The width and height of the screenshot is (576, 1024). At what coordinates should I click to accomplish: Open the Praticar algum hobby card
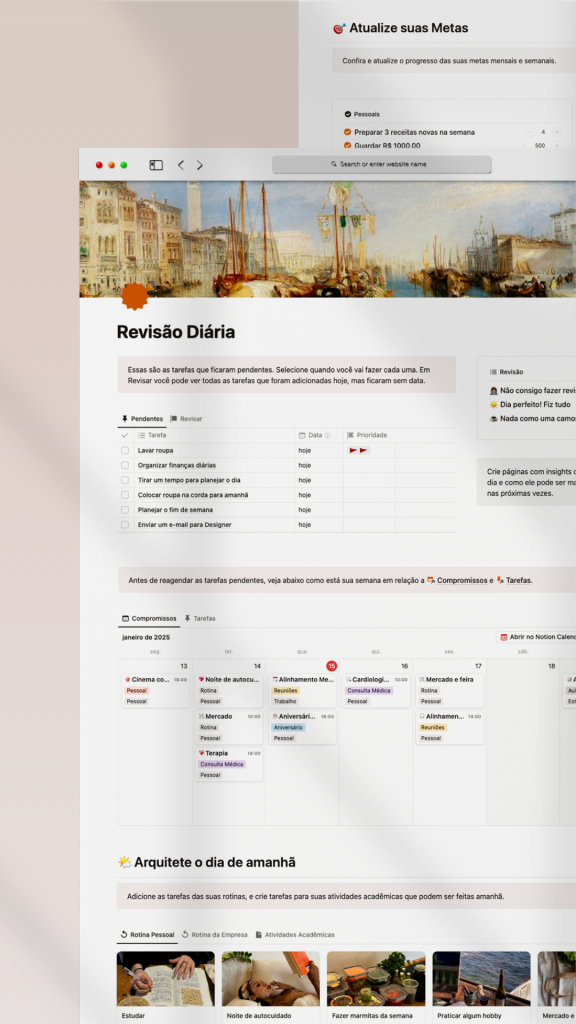click(481, 986)
